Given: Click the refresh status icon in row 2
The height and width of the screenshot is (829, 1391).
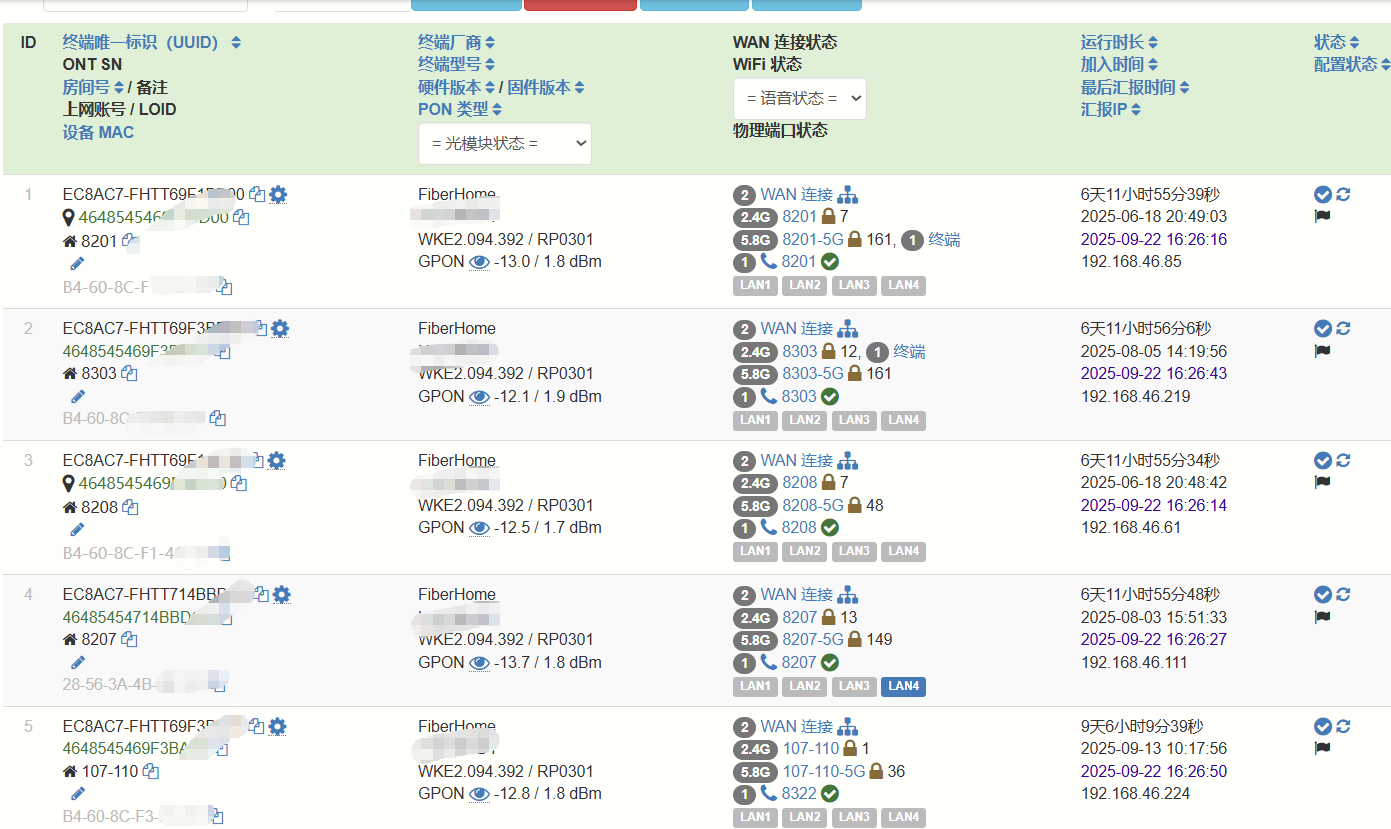Looking at the screenshot, I should pyautogui.click(x=1343, y=329).
